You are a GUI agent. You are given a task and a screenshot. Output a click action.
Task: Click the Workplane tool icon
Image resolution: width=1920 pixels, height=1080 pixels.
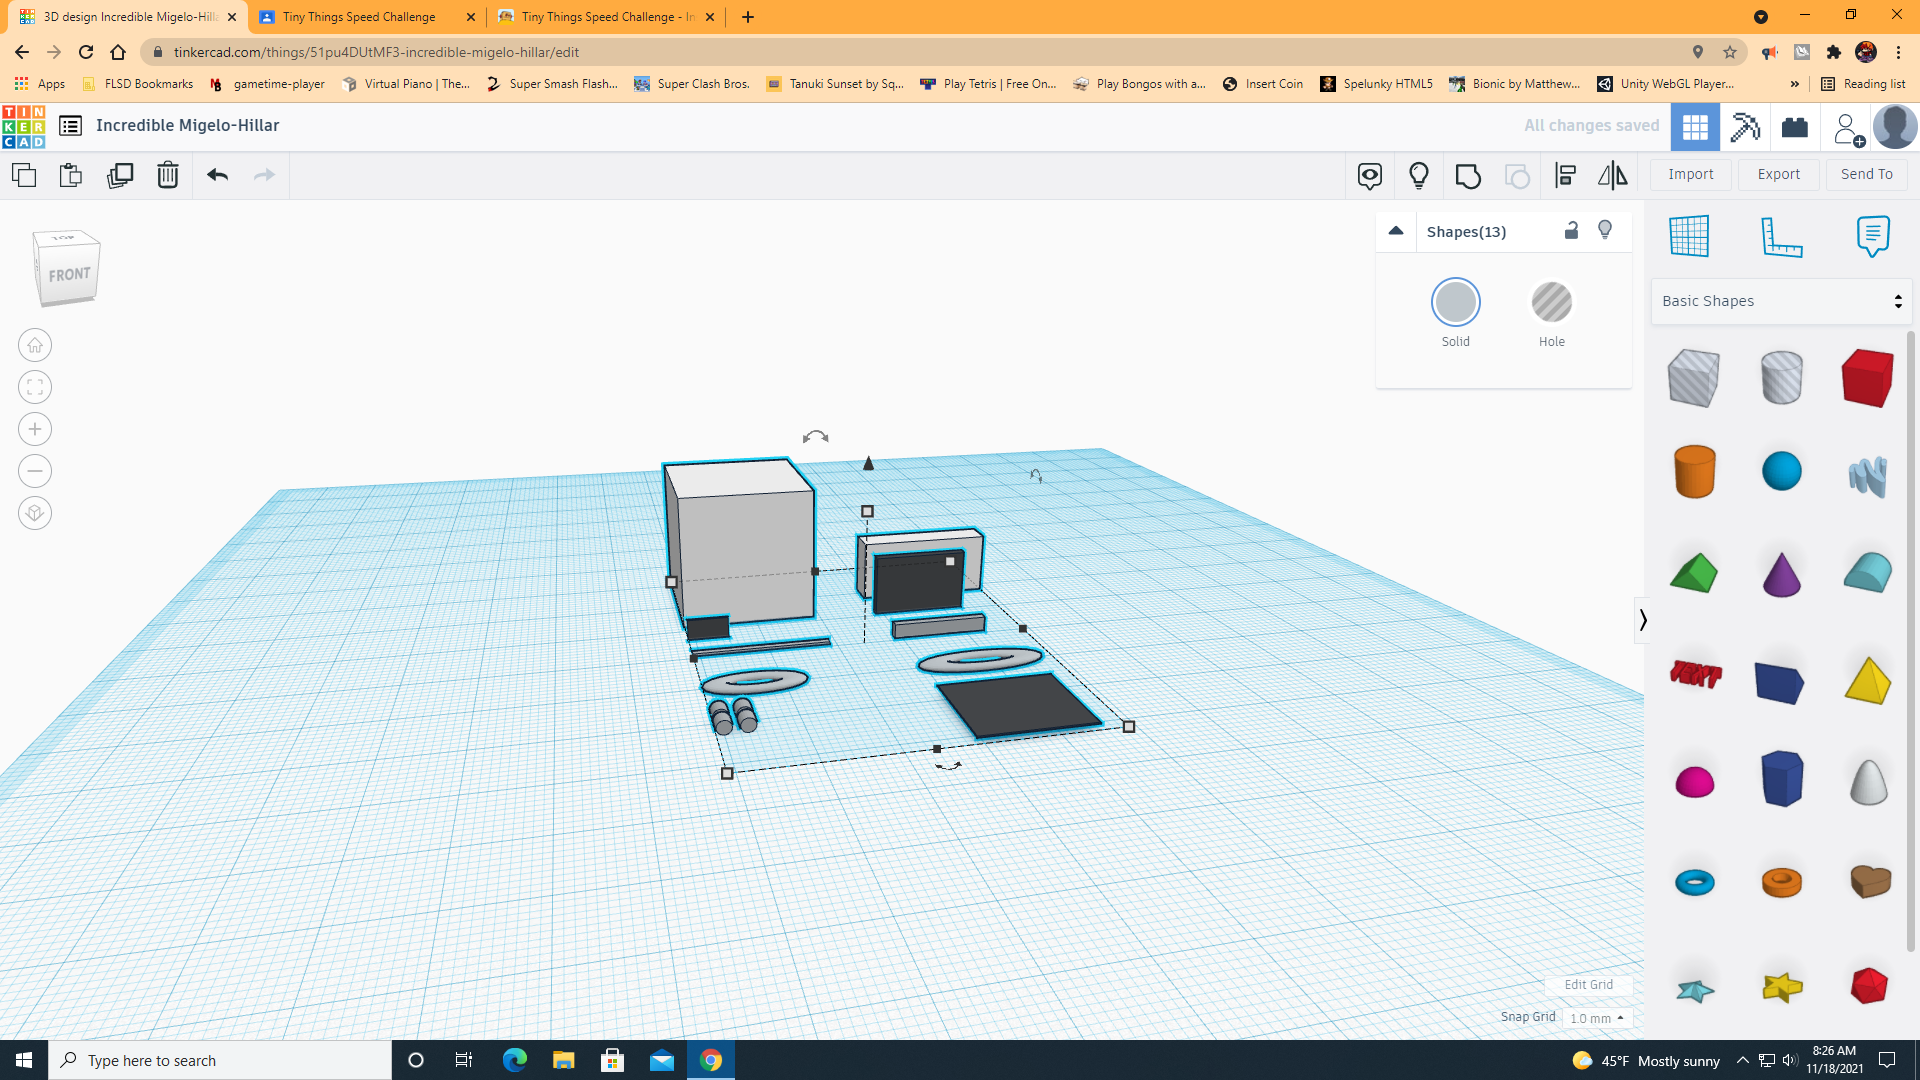tap(1690, 236)
